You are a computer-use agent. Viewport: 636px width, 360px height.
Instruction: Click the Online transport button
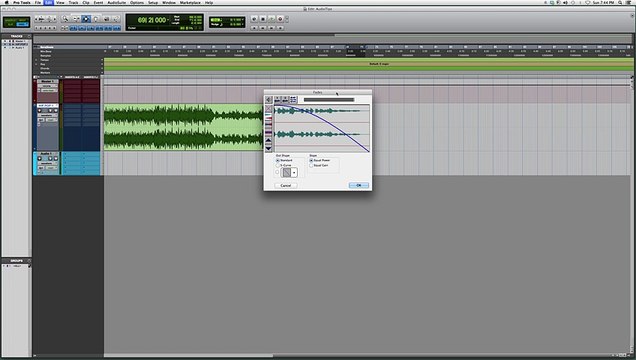[x=254, y=19]
